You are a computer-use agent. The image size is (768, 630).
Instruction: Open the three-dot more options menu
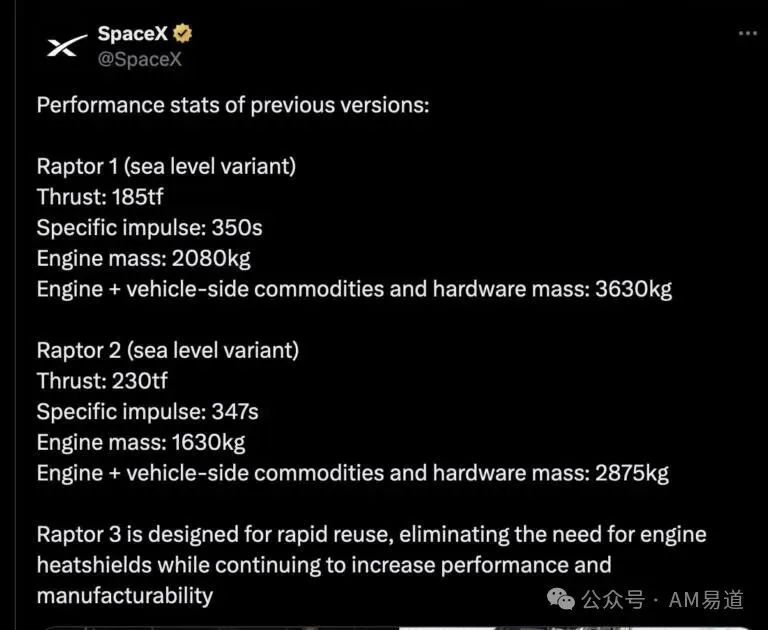click(747, 33)
